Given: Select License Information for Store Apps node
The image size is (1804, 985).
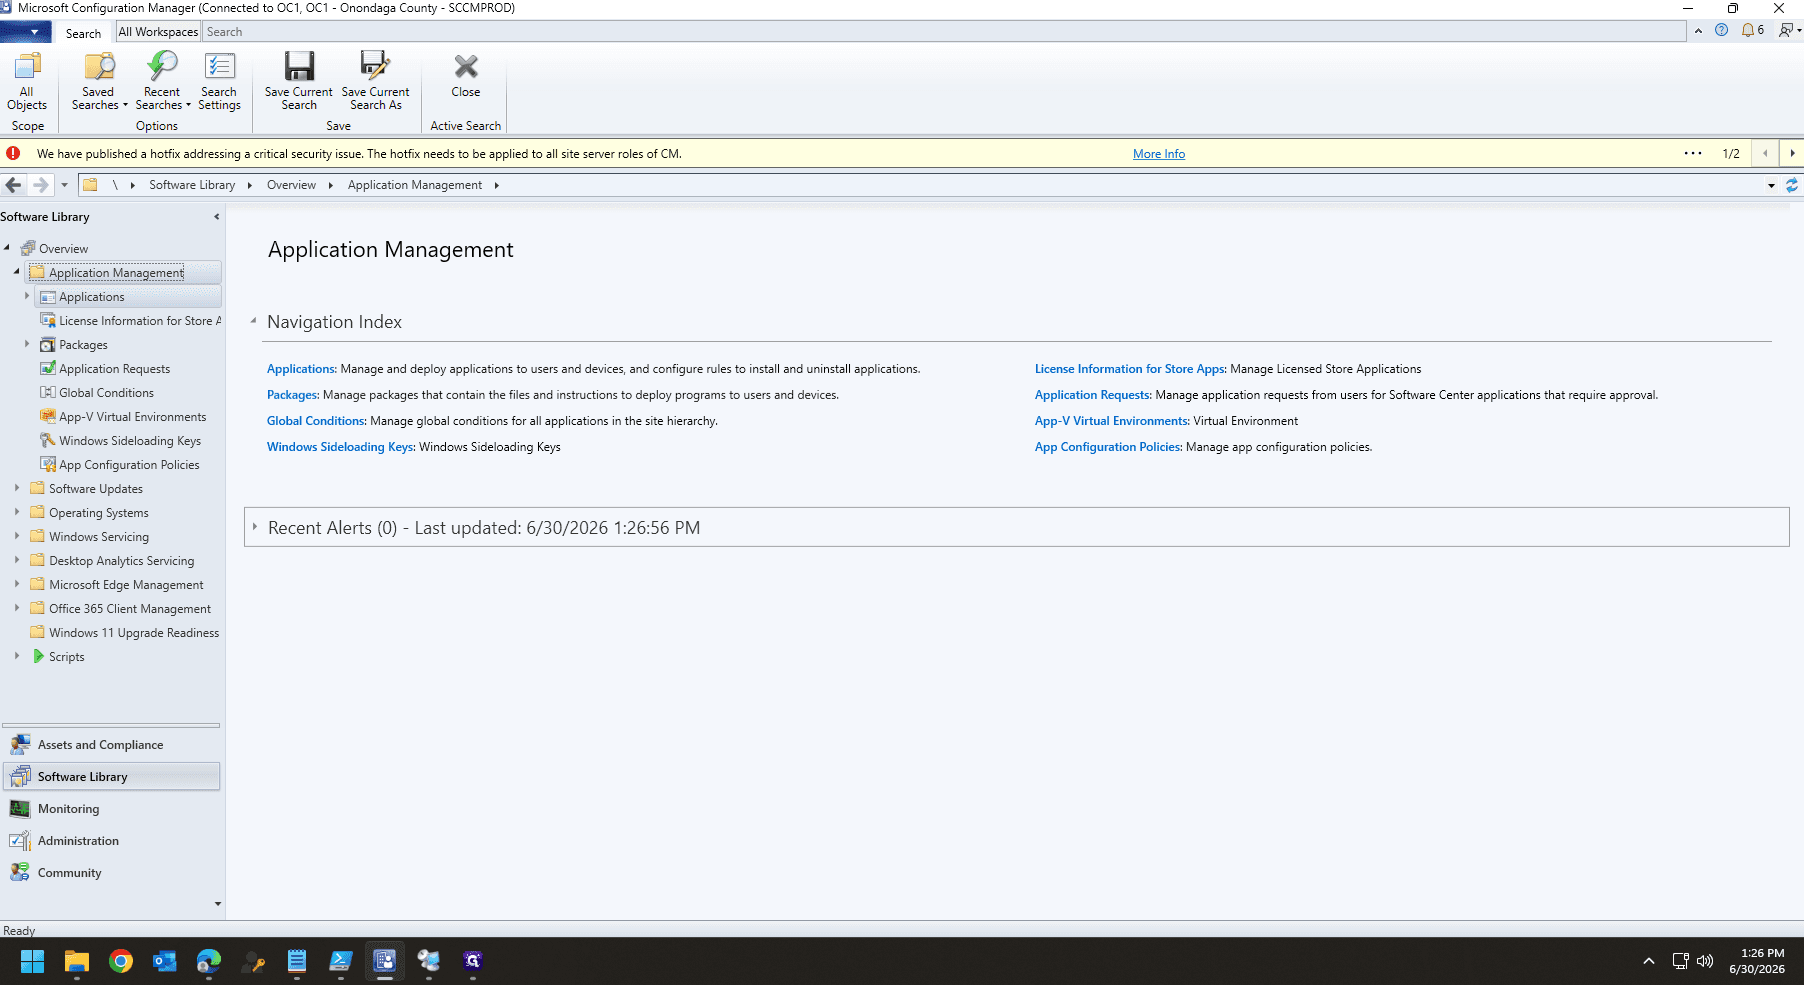Looking at the screenshot, I should (130, 321).
